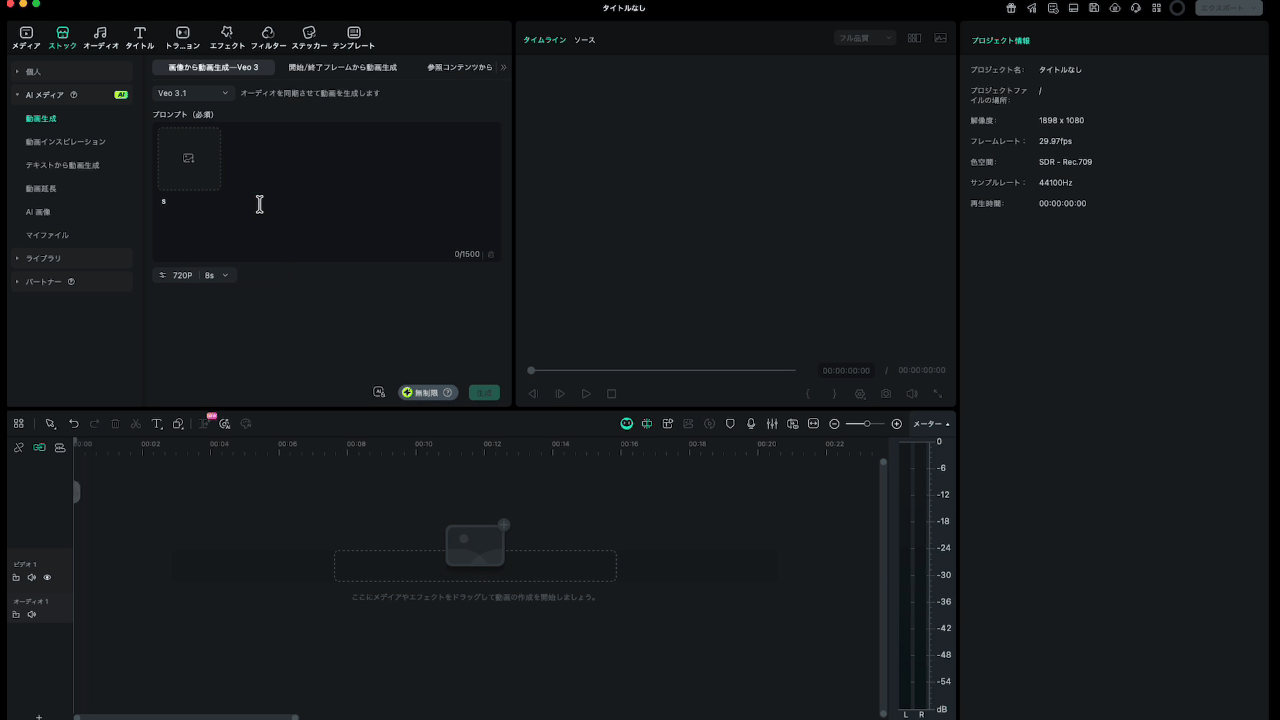Open the ステッカー (Stickers) panel
This screenshot has height=720, width=1280.
pyautogui.click(x=309, y=38)
